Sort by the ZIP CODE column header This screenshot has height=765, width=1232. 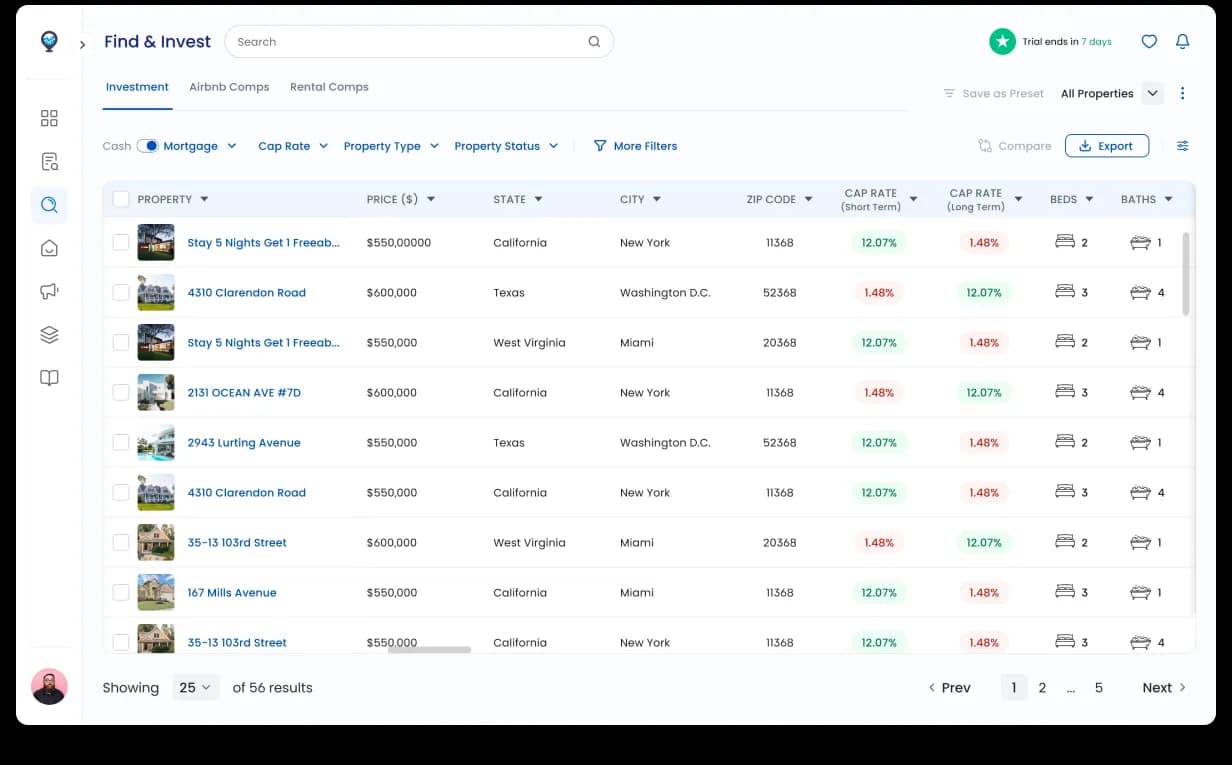780,199
